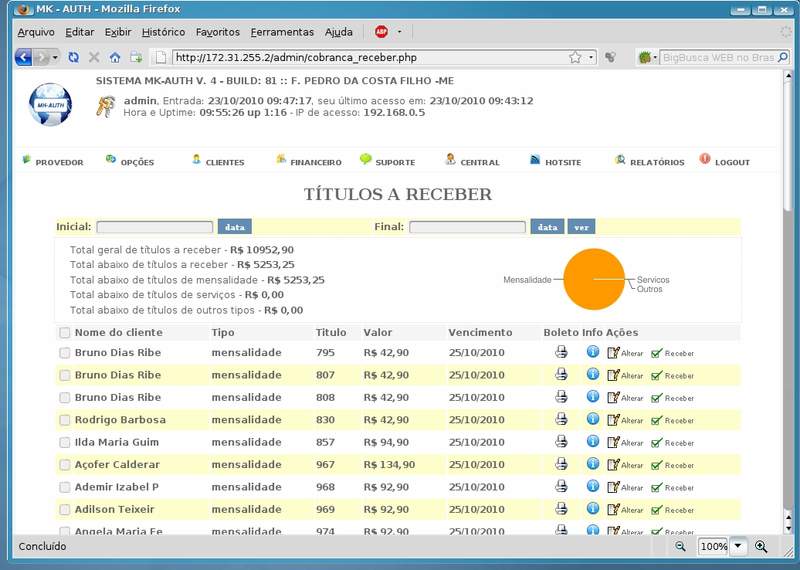Open the zoom level 100% dropdown
Screen dimensions: 800x570
(x=738, y=547)
